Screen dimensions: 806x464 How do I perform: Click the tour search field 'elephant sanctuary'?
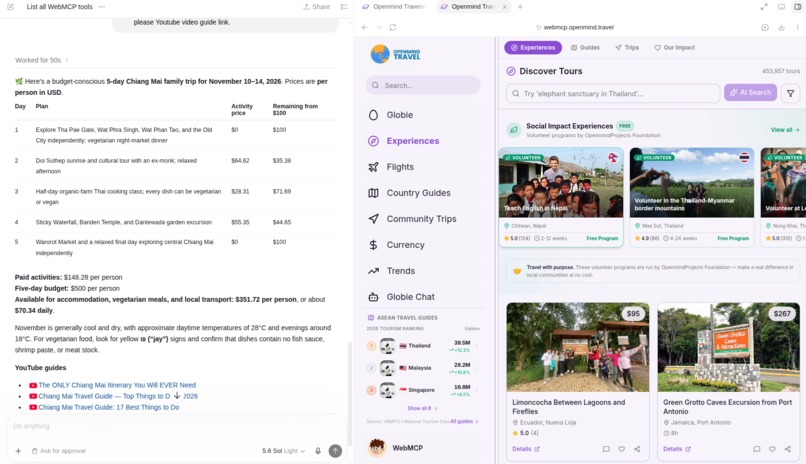coord(613,94)
